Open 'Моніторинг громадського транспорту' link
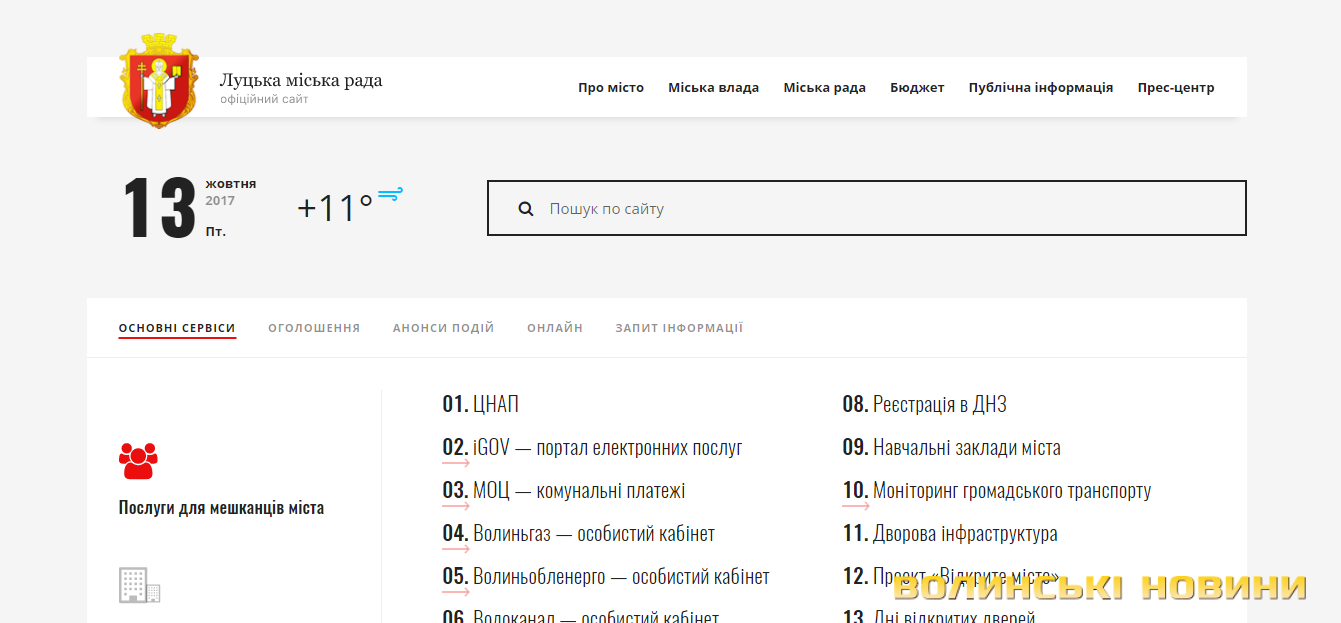Viewport: 1341px width, 623px height. [x=1011, y=491]
